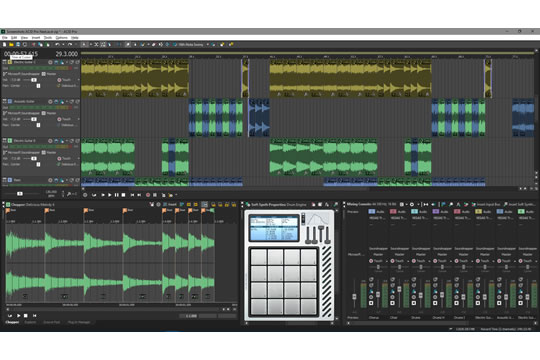Image resolution: width=540 pixels, height=360 pixels.
Task: Click the Save project toolbar icon
Action: 18,44
